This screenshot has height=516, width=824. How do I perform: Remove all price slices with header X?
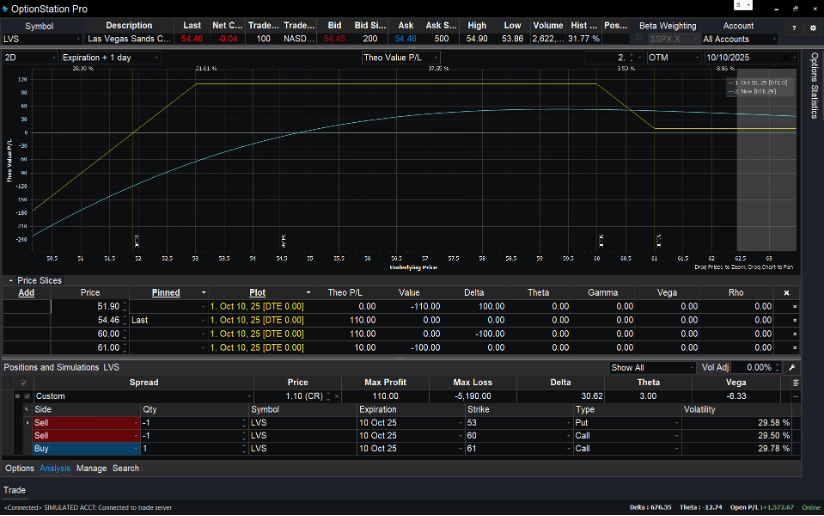pos(786,293)
